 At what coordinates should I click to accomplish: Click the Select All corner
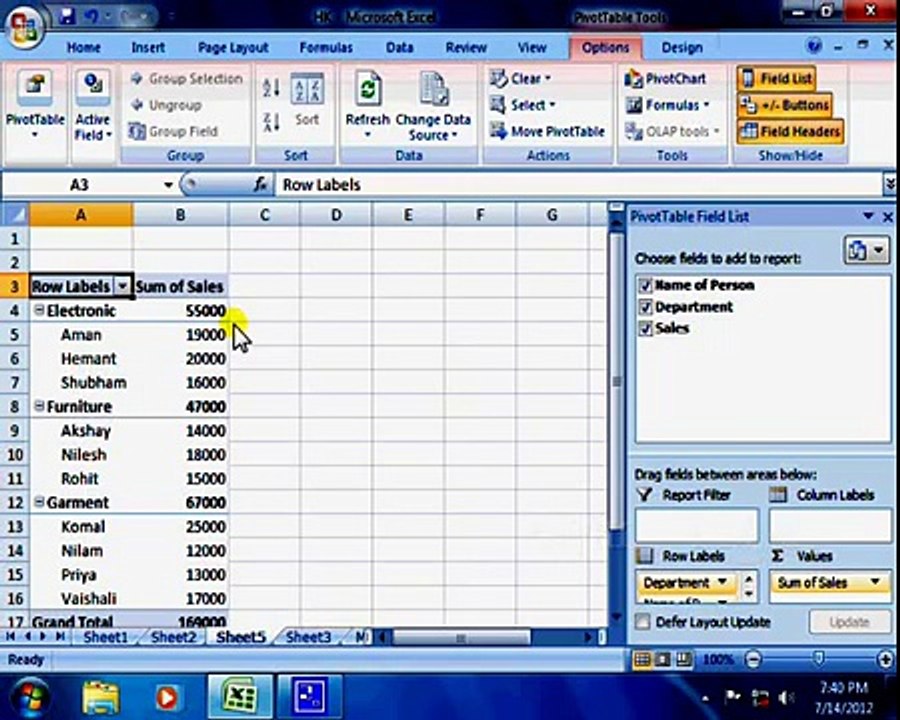[15, 215]
